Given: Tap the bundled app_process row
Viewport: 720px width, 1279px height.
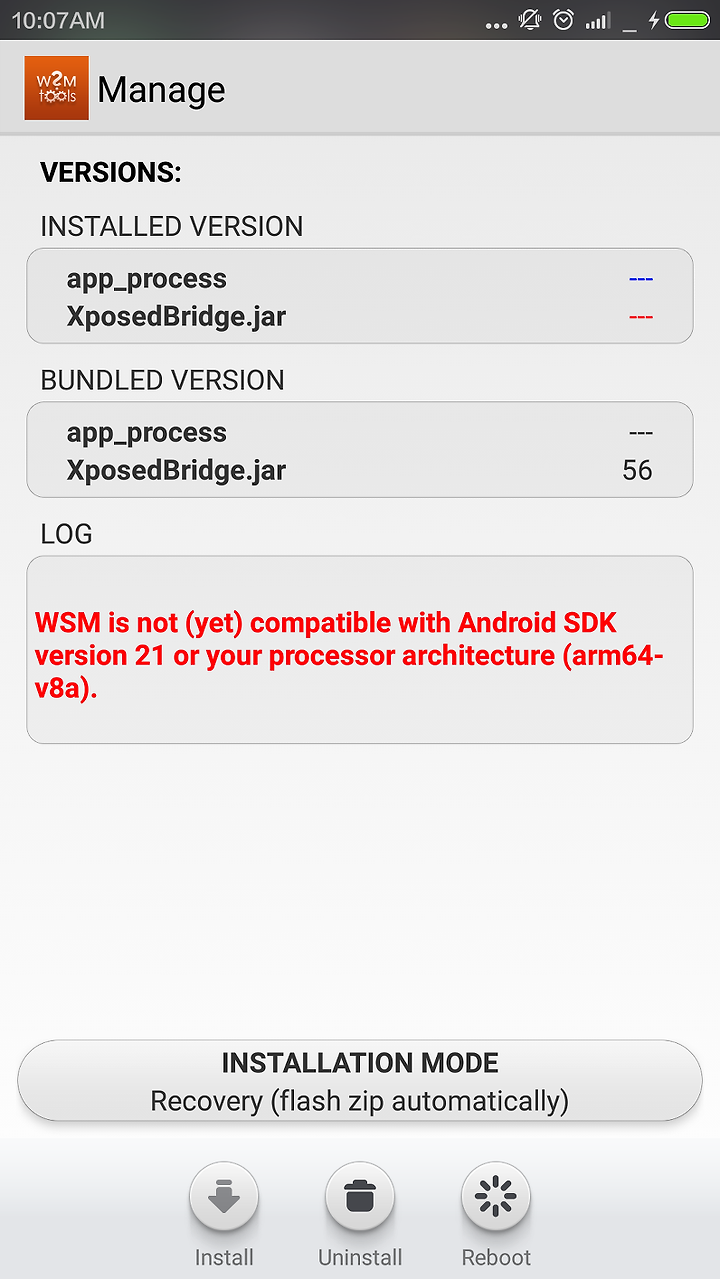Looking at the screenshot, I should (x=360, y=433).
